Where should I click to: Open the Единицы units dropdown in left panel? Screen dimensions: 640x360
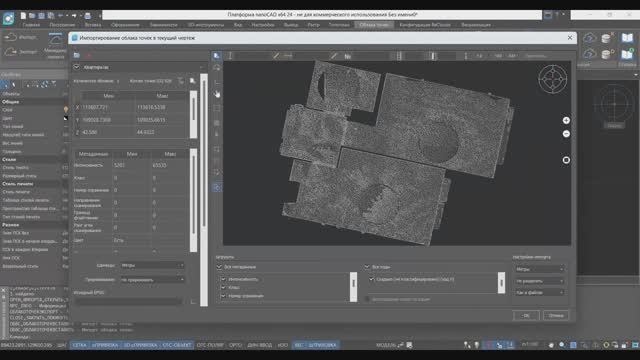[x=152, y=265]
